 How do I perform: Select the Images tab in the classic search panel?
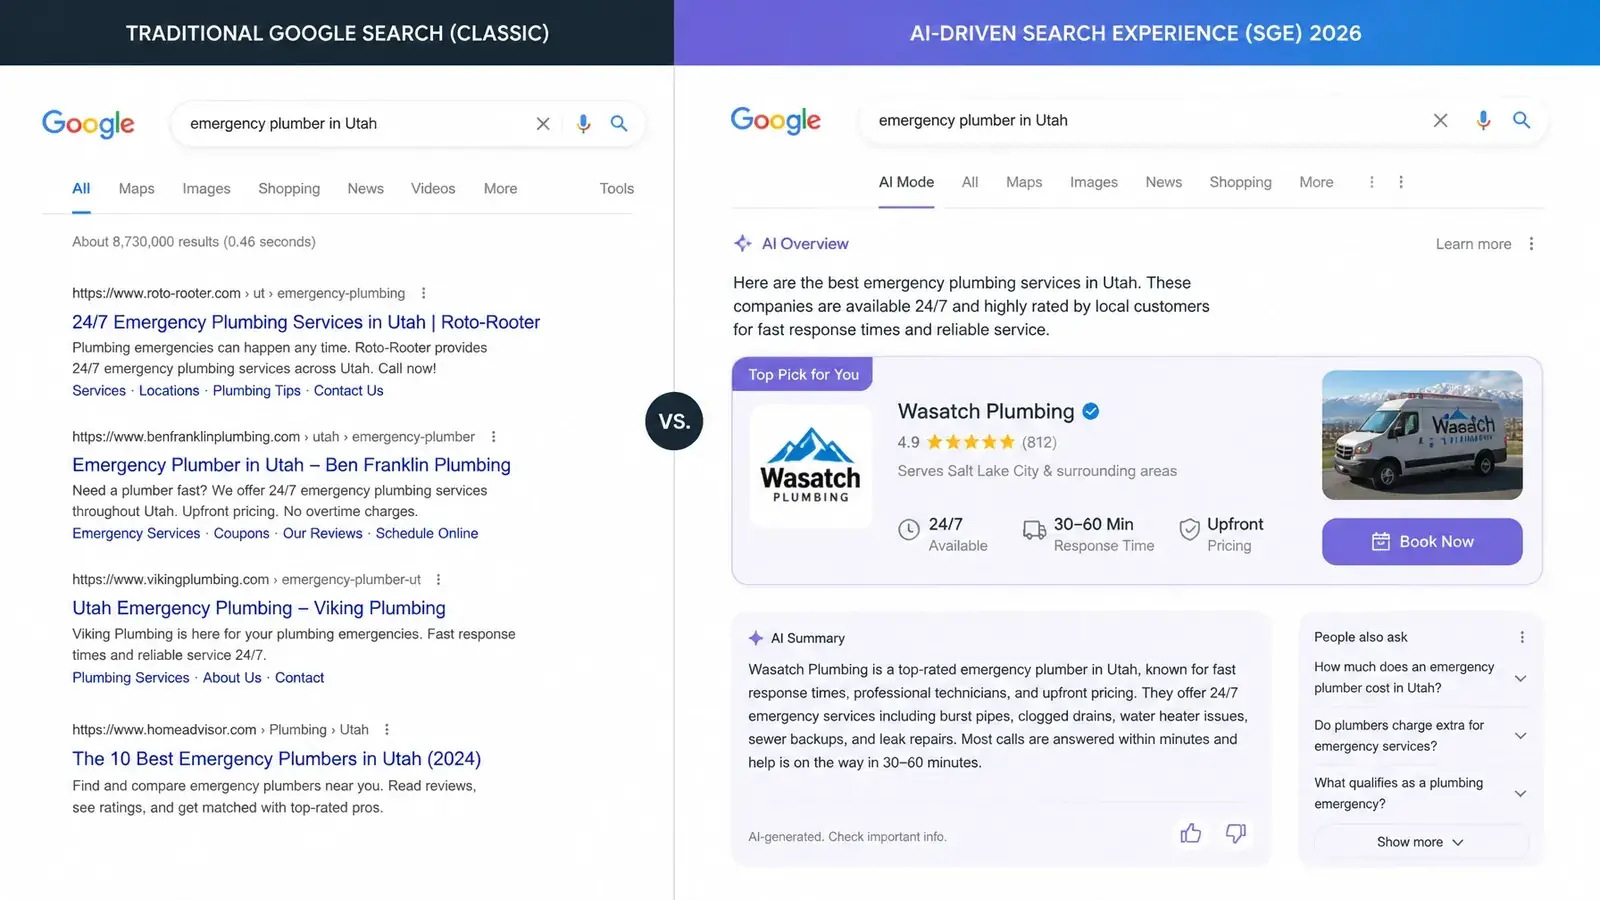tap(206, 188)
